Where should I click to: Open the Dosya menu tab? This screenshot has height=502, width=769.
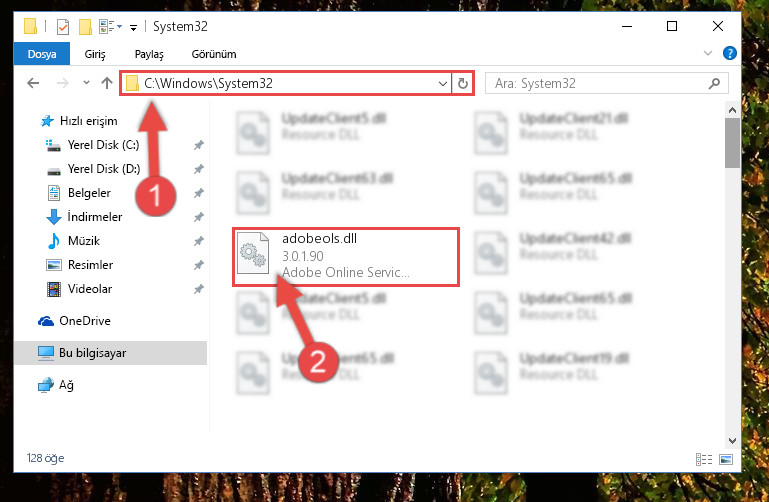pyautogui.click(x=42, y=54)
